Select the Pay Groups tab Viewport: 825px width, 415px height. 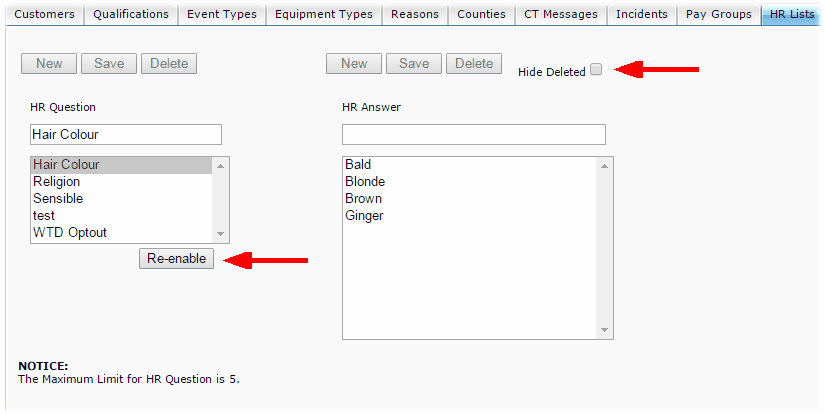tap(718, 14)
